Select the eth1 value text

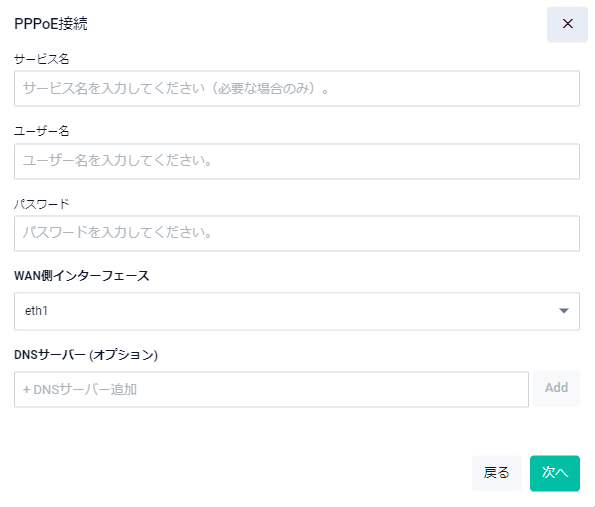coord(36,311)
